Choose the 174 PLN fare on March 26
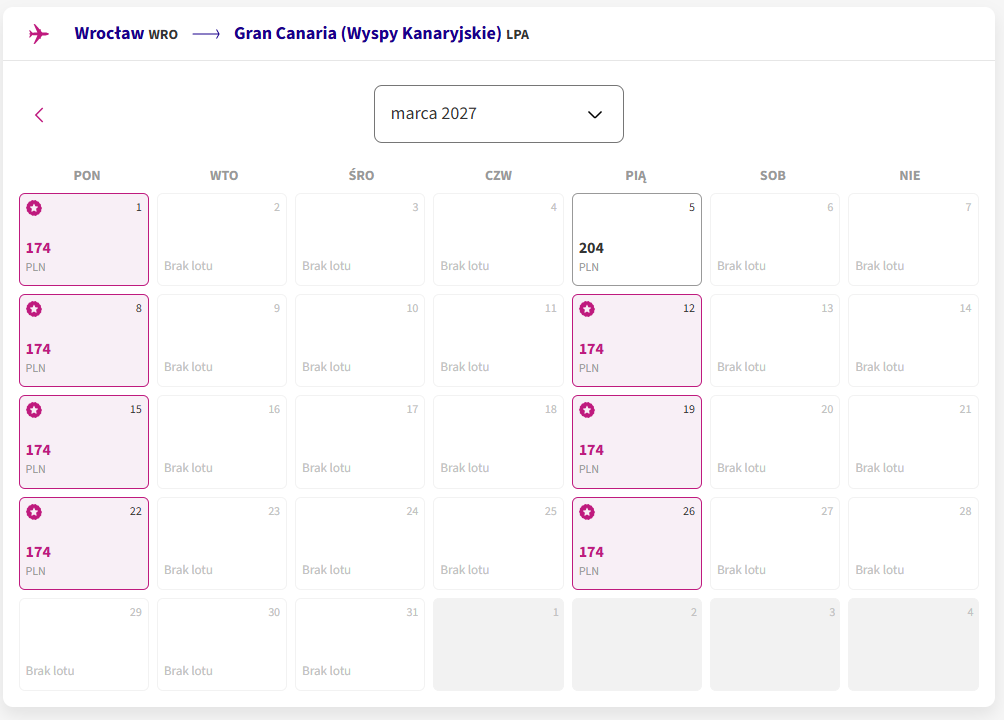The height and width of the screenshot is (720, 1004). (x=636, y=543)
